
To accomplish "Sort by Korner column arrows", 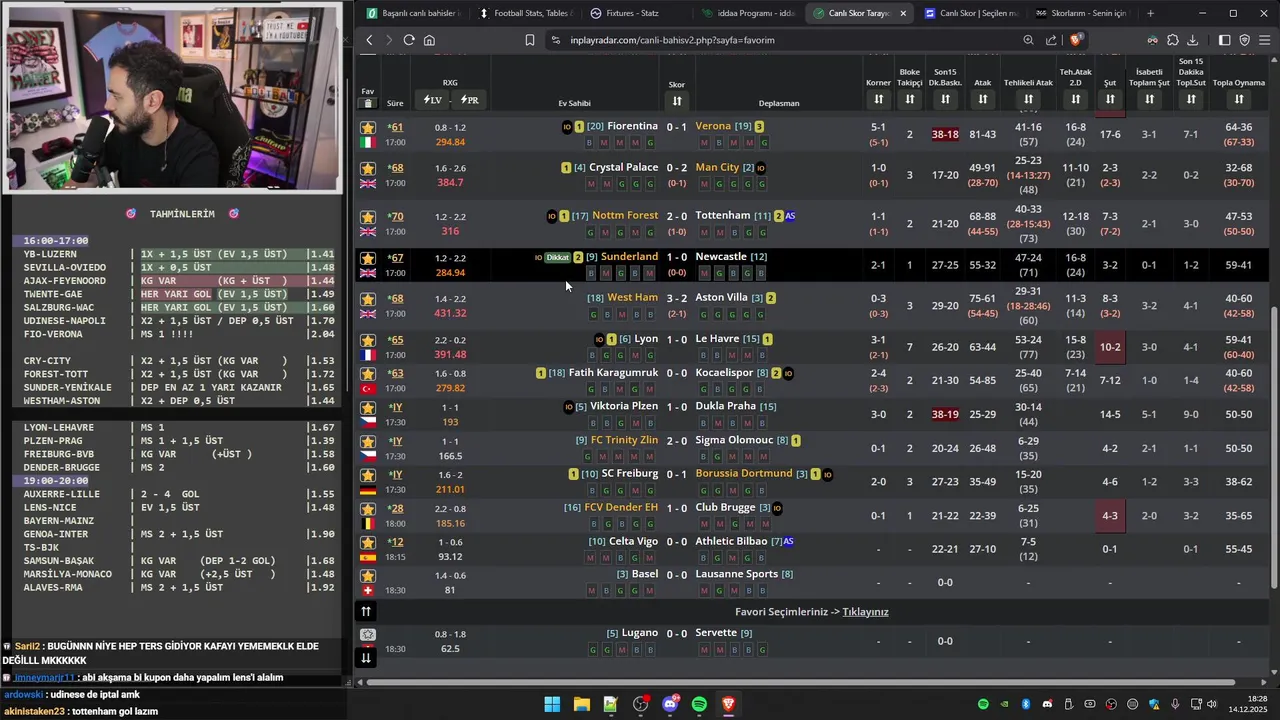I will click(878, 99).
